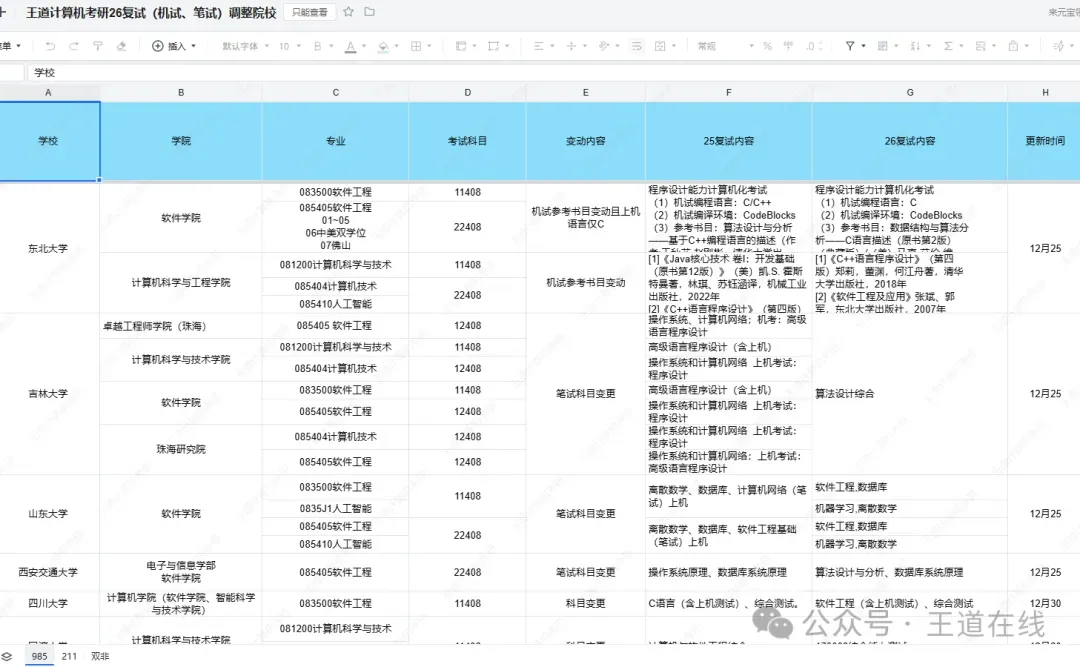Click the merge cells icon
1080x667 pixels.
(660, 46)
